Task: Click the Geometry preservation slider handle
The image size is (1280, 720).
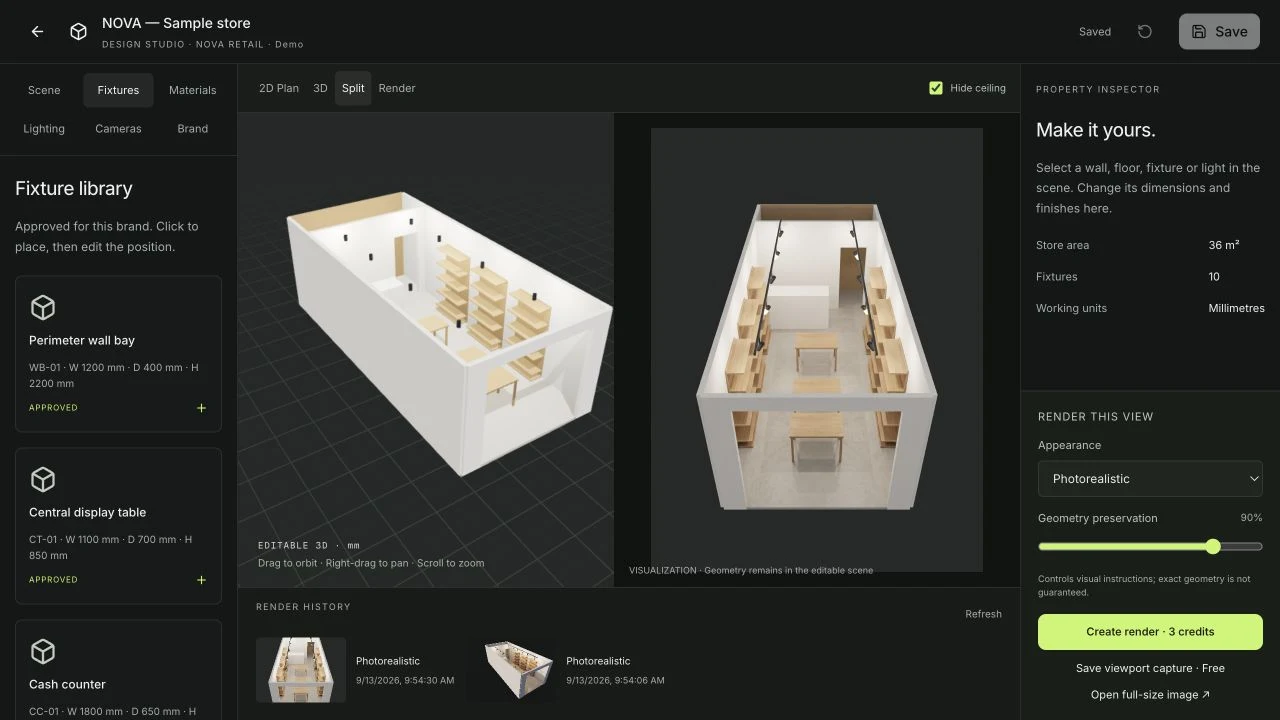Action: tap(1213, 546)
